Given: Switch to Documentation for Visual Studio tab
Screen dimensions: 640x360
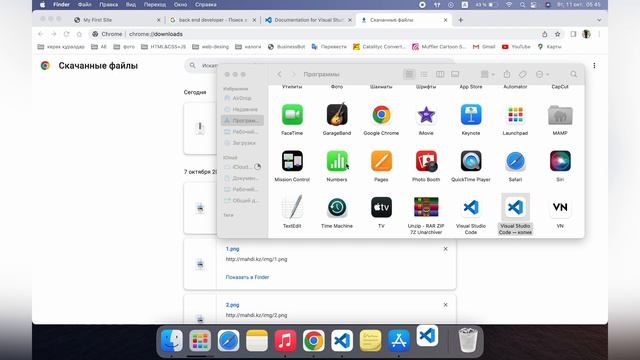Looking at the screenshot, I should [308, 20].
